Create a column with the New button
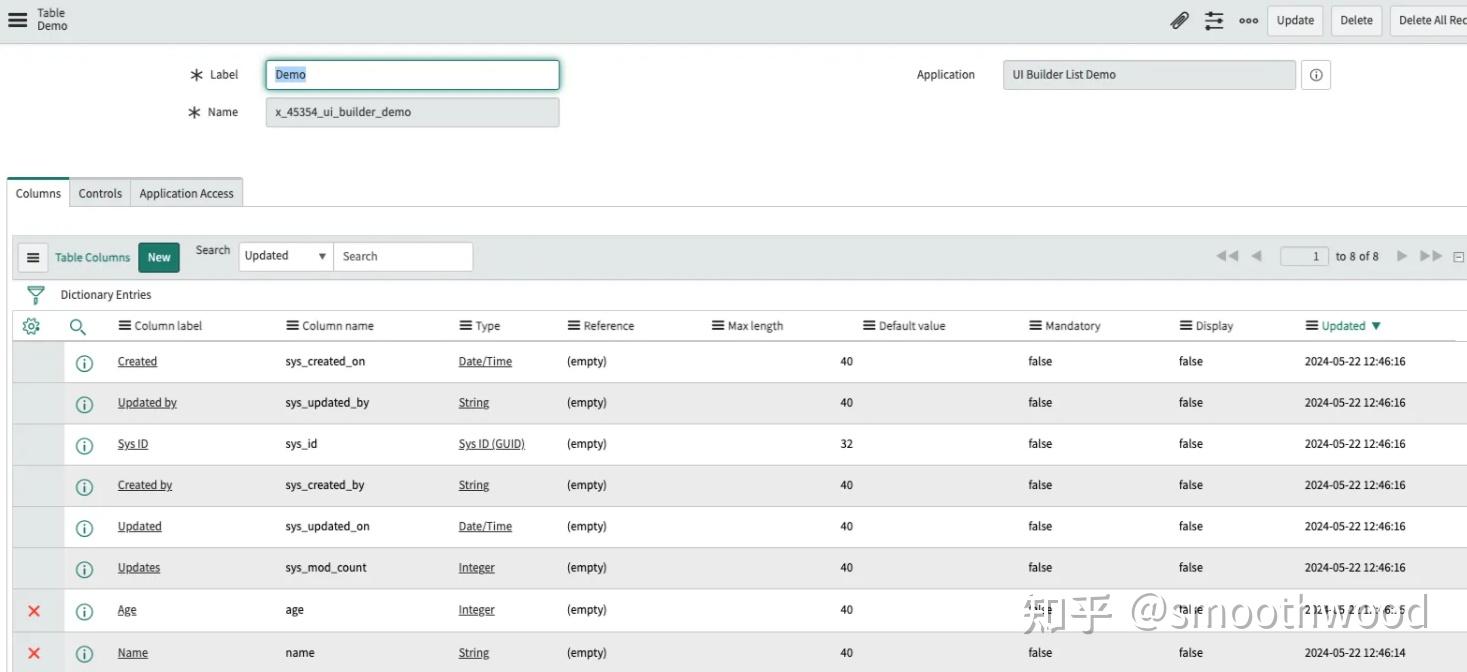The image size is (1467, 672). click(x=158, y=256)
